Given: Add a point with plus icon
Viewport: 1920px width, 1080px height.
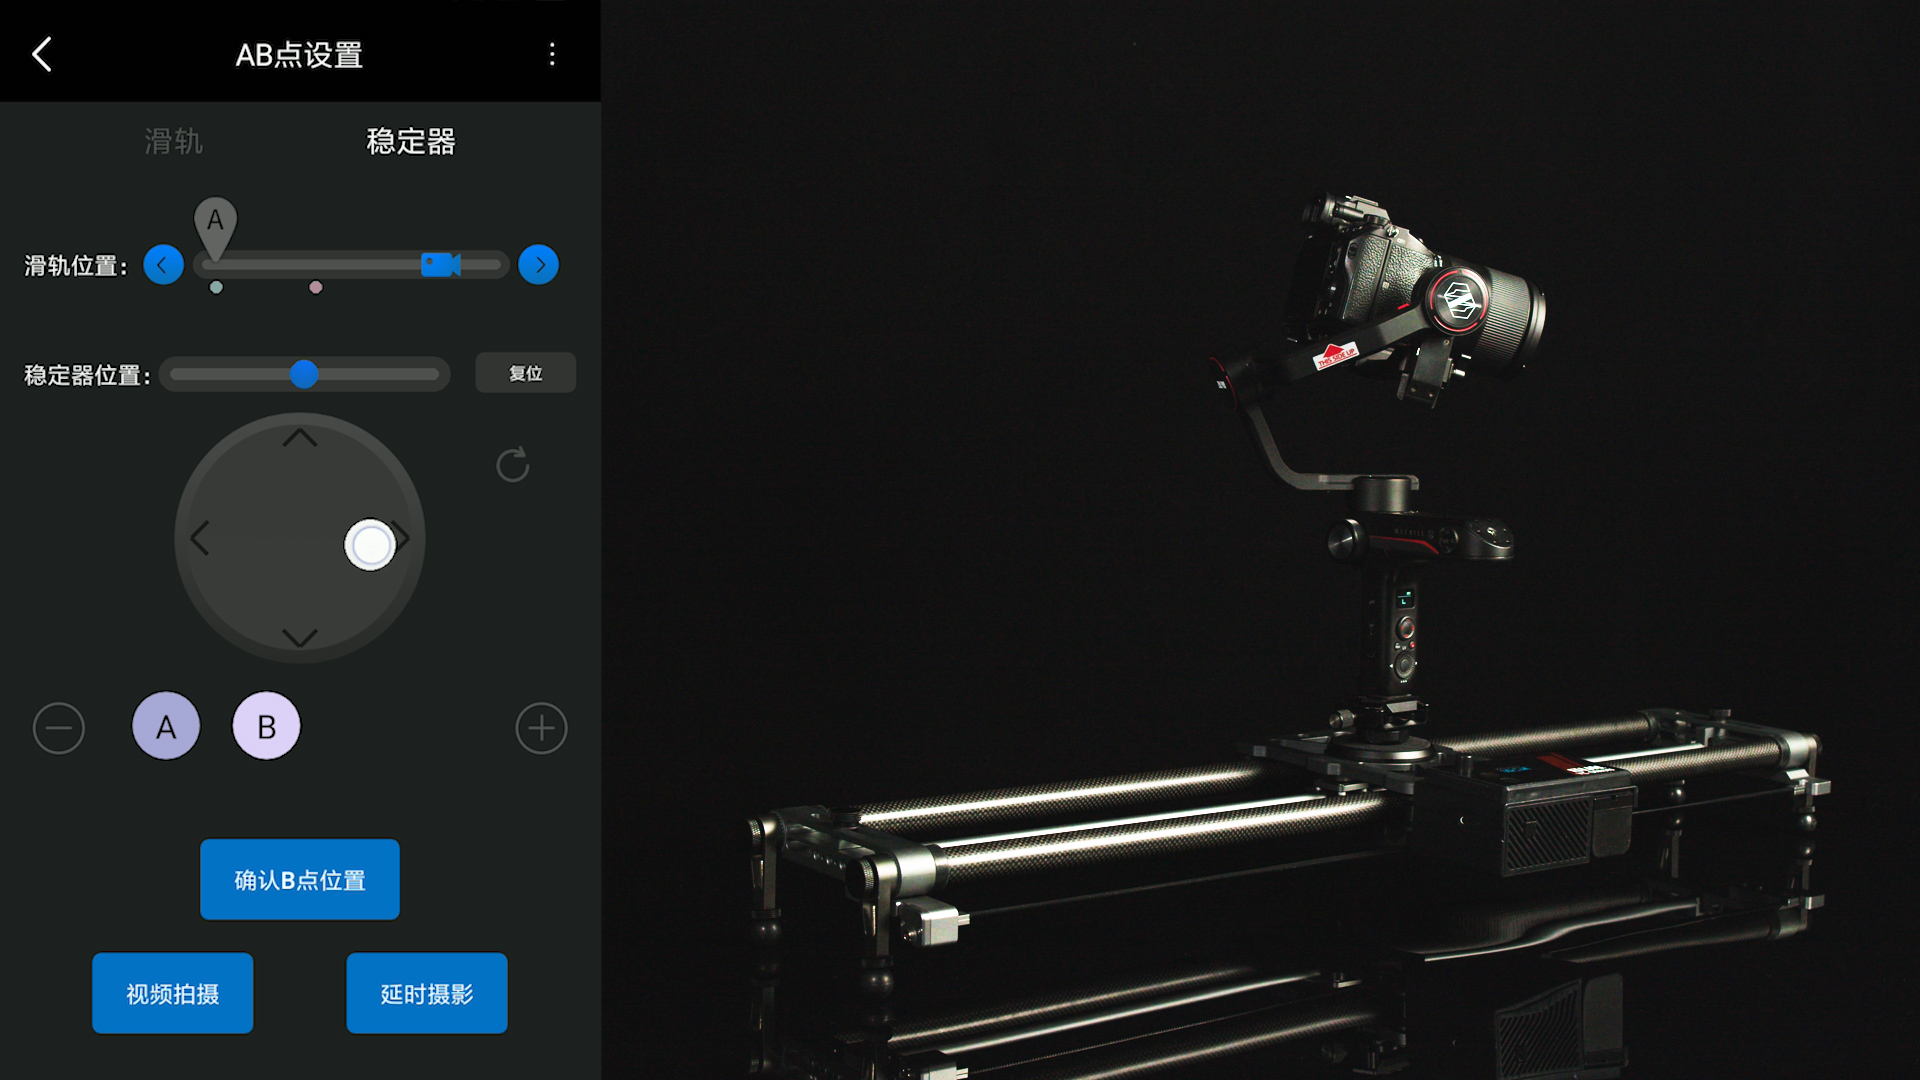Looking at the screenshot, I should tap(541, 728).
